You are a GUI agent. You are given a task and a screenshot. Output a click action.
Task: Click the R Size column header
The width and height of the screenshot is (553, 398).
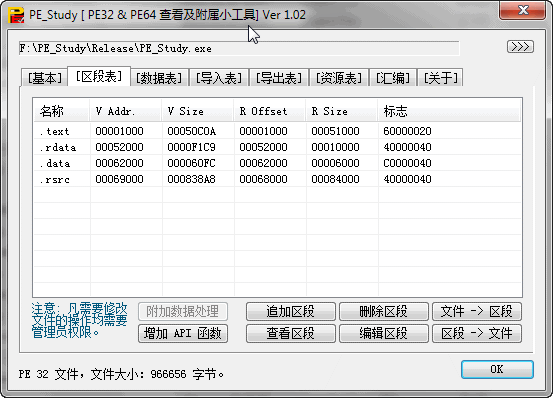point(342,111)
